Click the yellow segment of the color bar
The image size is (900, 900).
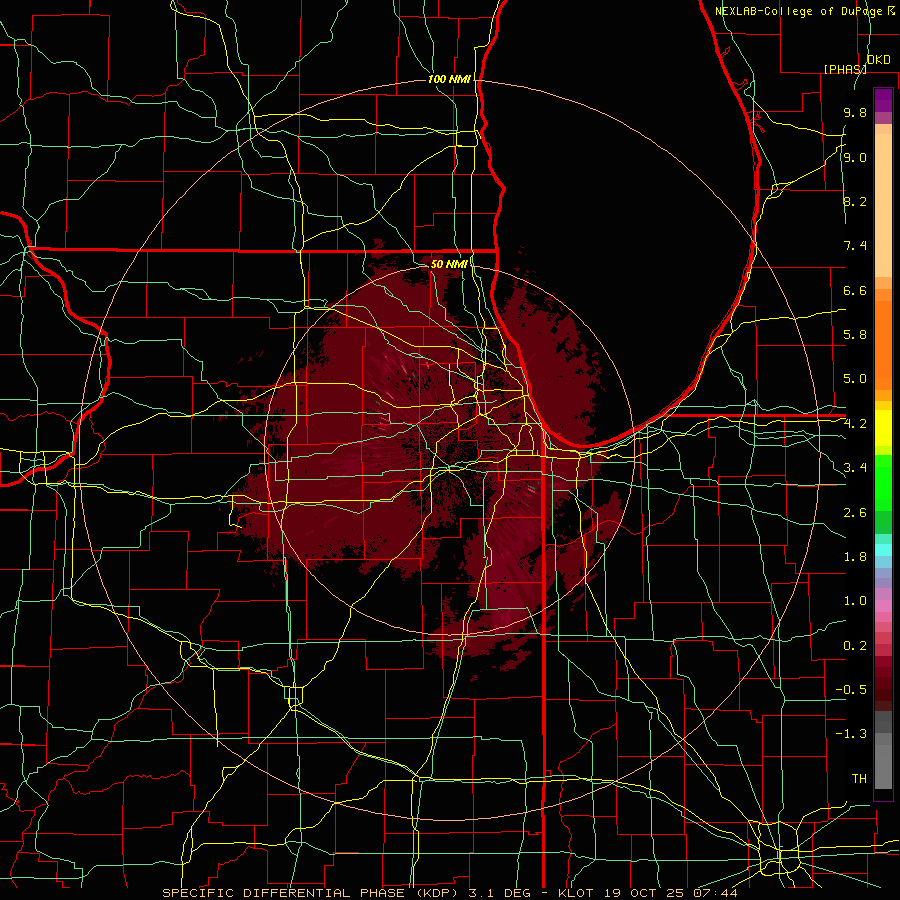[x=883, y=428]
